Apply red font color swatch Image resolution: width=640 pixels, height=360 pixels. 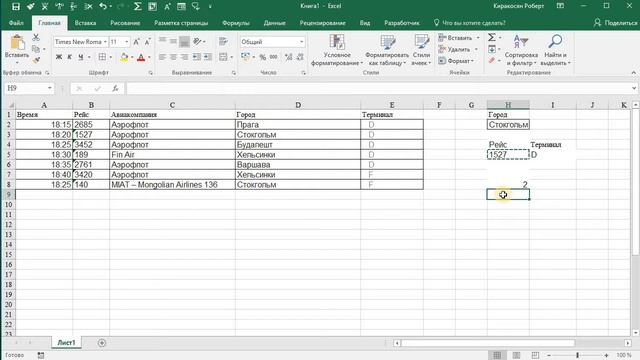[x=141, y=57]
